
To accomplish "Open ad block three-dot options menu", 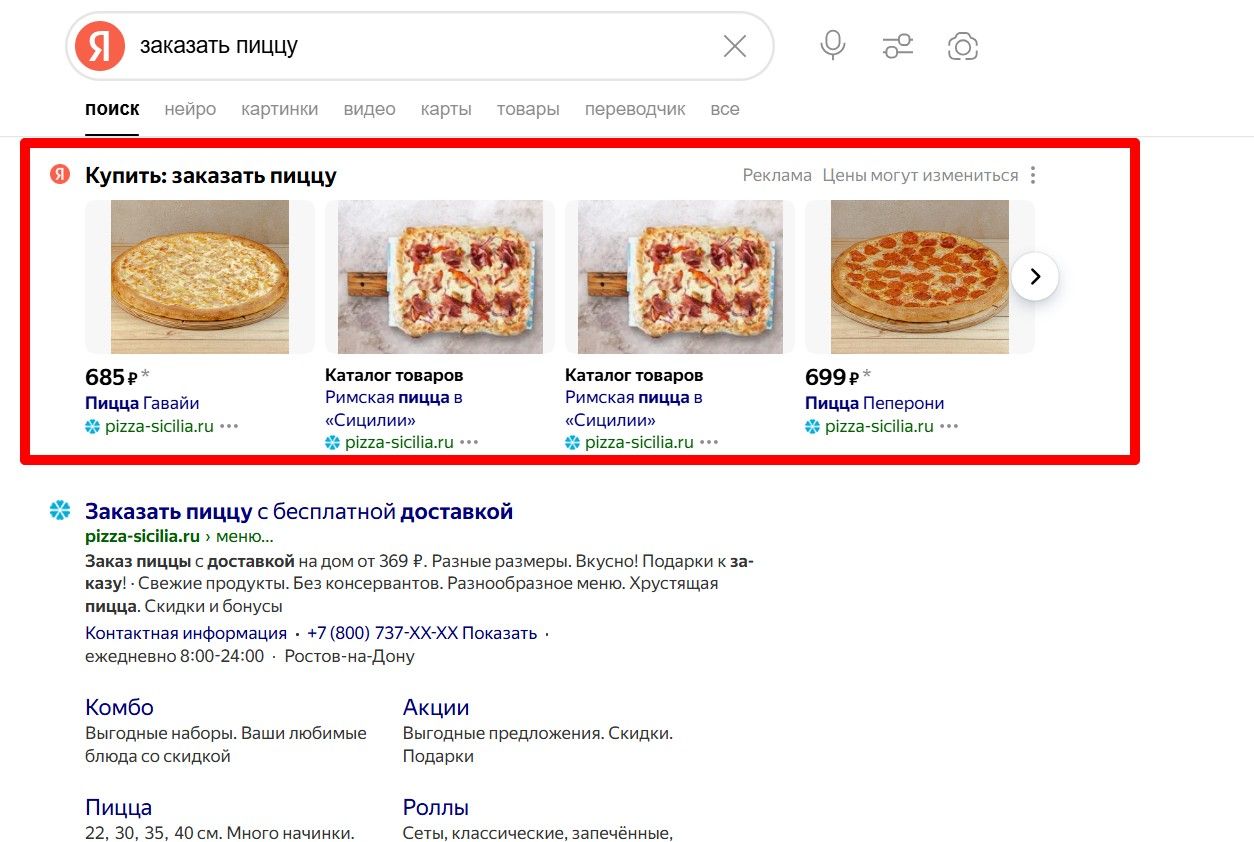I will point(1033,175).
